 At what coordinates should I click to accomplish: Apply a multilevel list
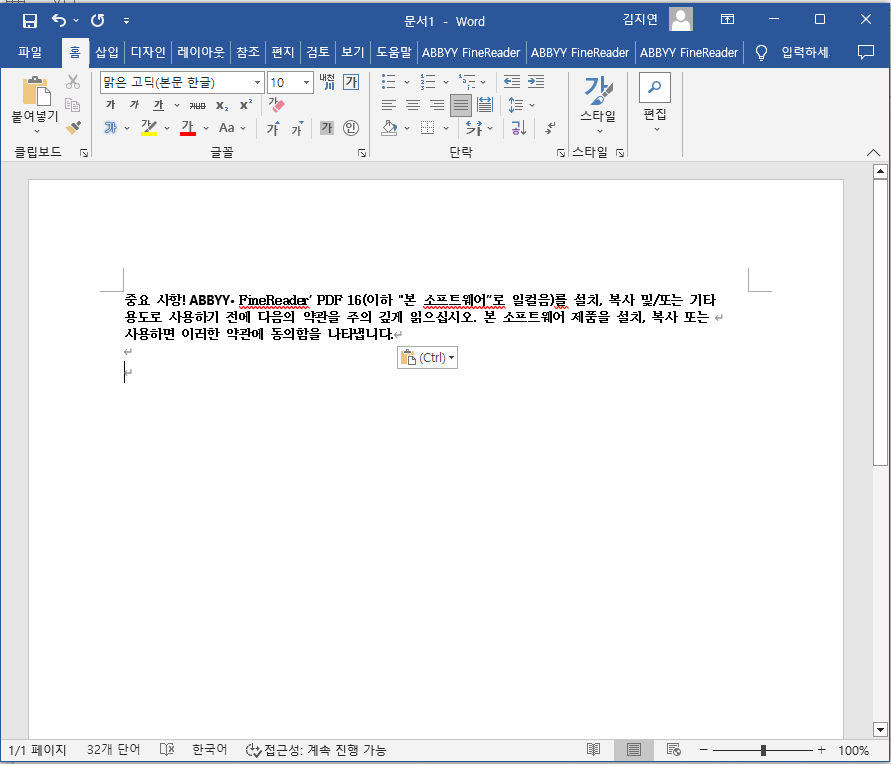click(x=467, y=82)
